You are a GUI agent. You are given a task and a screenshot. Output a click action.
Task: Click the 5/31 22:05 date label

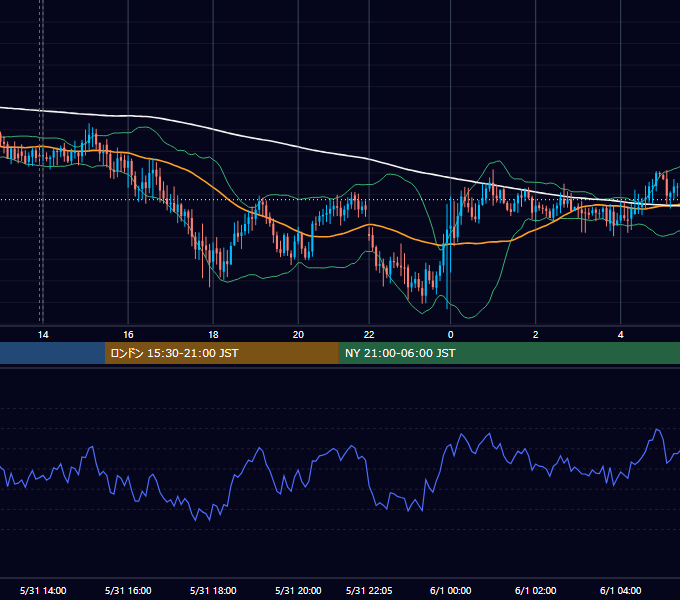coord(369,590)
